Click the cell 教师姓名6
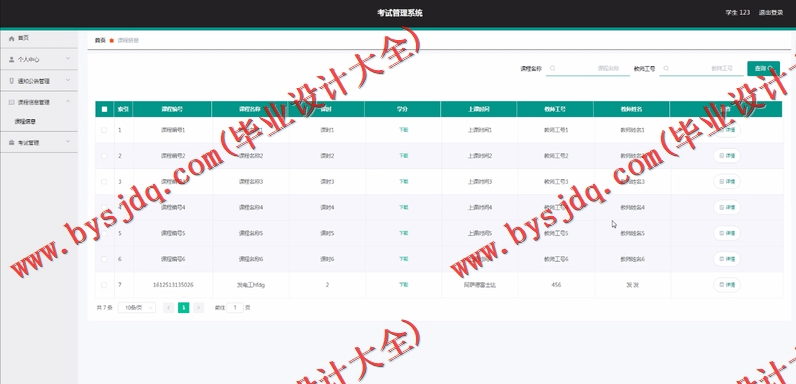 point(632,259)
